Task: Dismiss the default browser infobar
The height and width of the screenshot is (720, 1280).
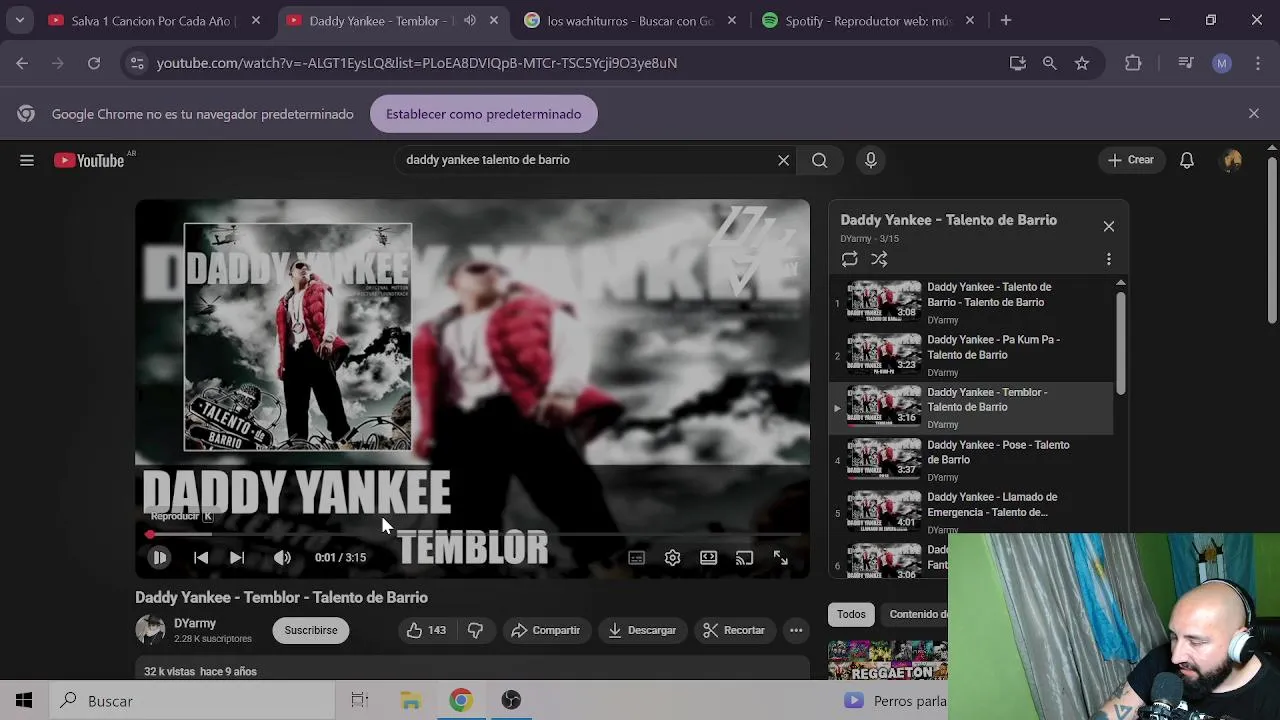Action: [x=1254, y=114]
